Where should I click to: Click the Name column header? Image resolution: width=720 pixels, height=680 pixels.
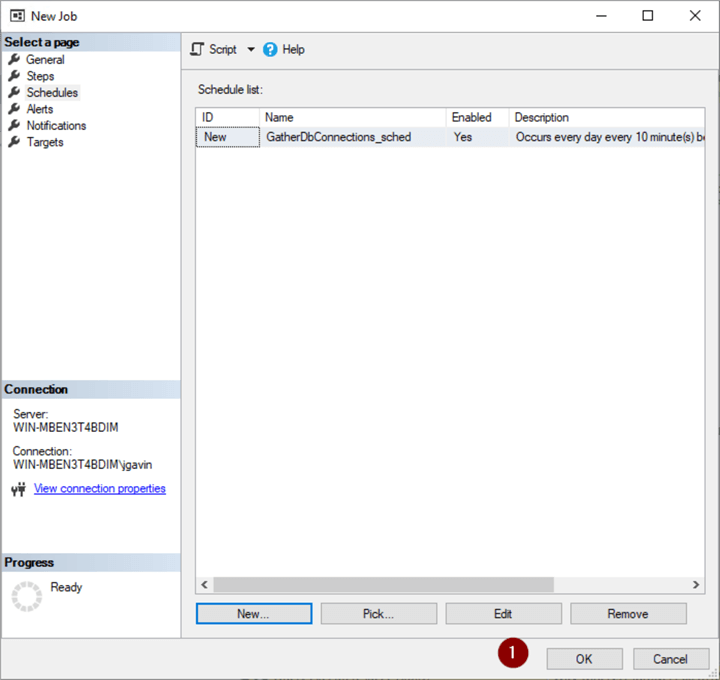pos(353,118)
